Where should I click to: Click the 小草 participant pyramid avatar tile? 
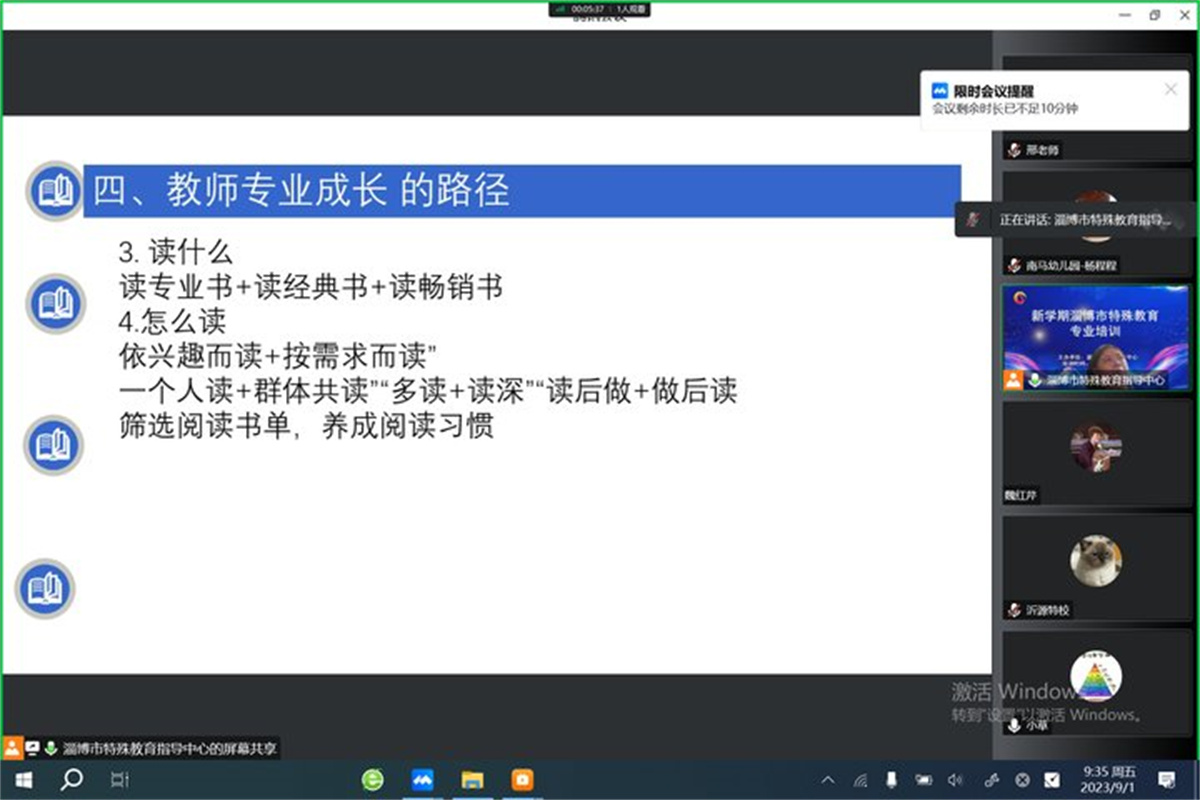pyautogui.click(x=1096, y=680)
